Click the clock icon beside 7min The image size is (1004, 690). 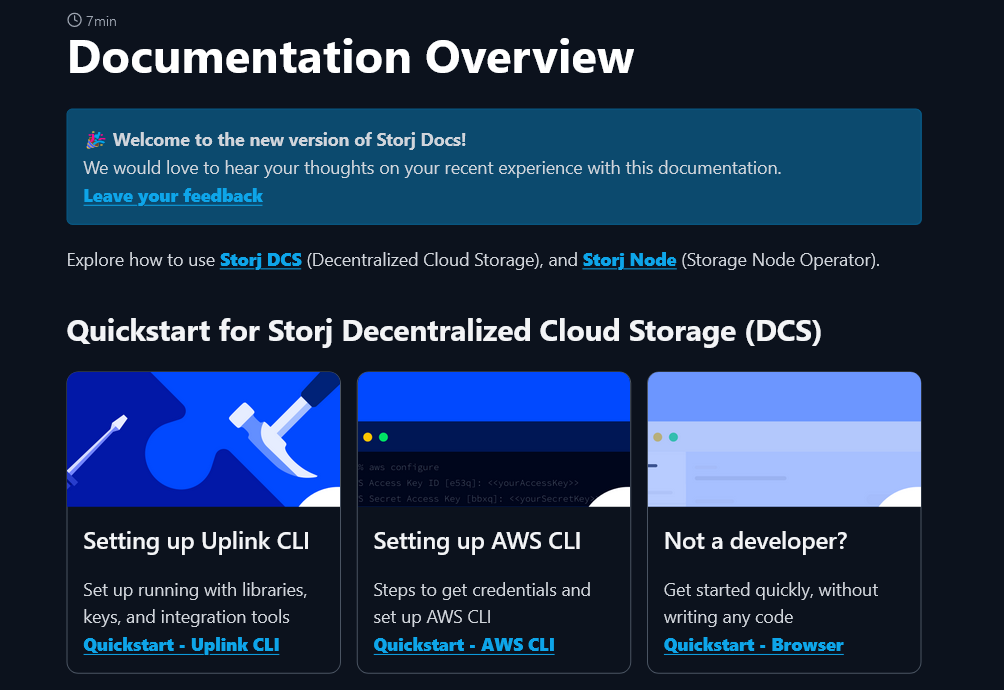(74, 20)
